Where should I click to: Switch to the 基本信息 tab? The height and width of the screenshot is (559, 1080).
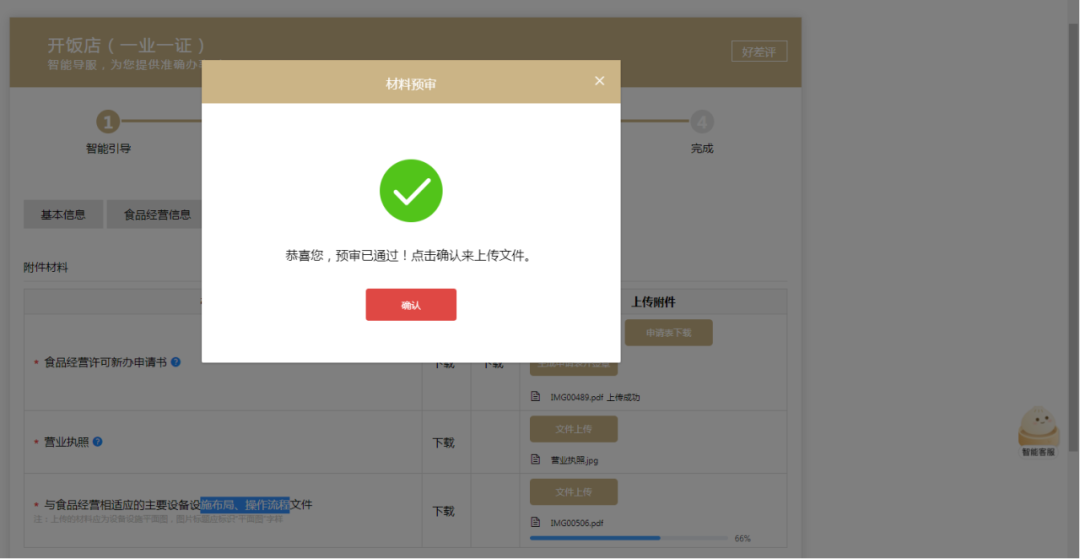coord(63,214)
